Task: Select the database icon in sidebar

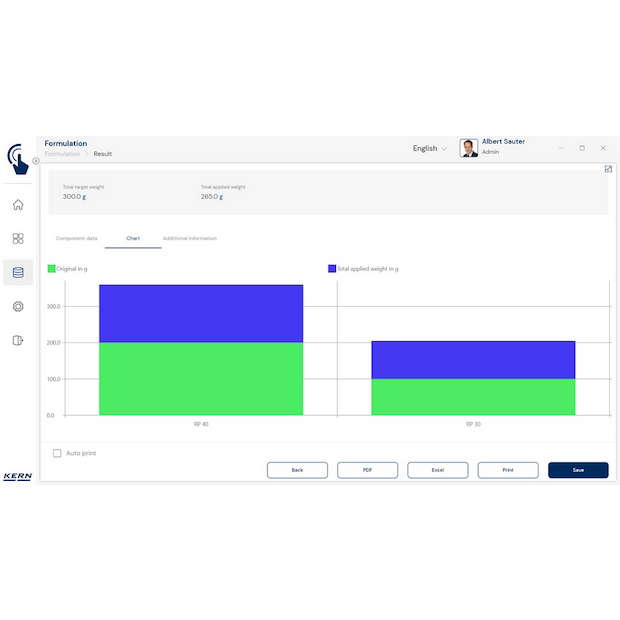Action: click(18, 272)
